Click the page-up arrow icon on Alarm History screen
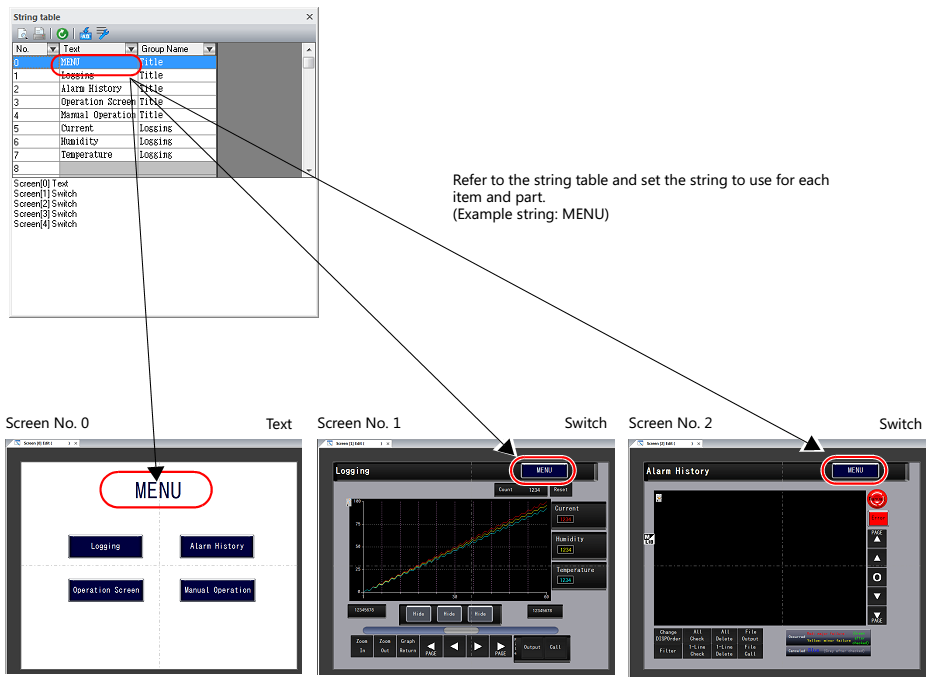 pos(877,538)
